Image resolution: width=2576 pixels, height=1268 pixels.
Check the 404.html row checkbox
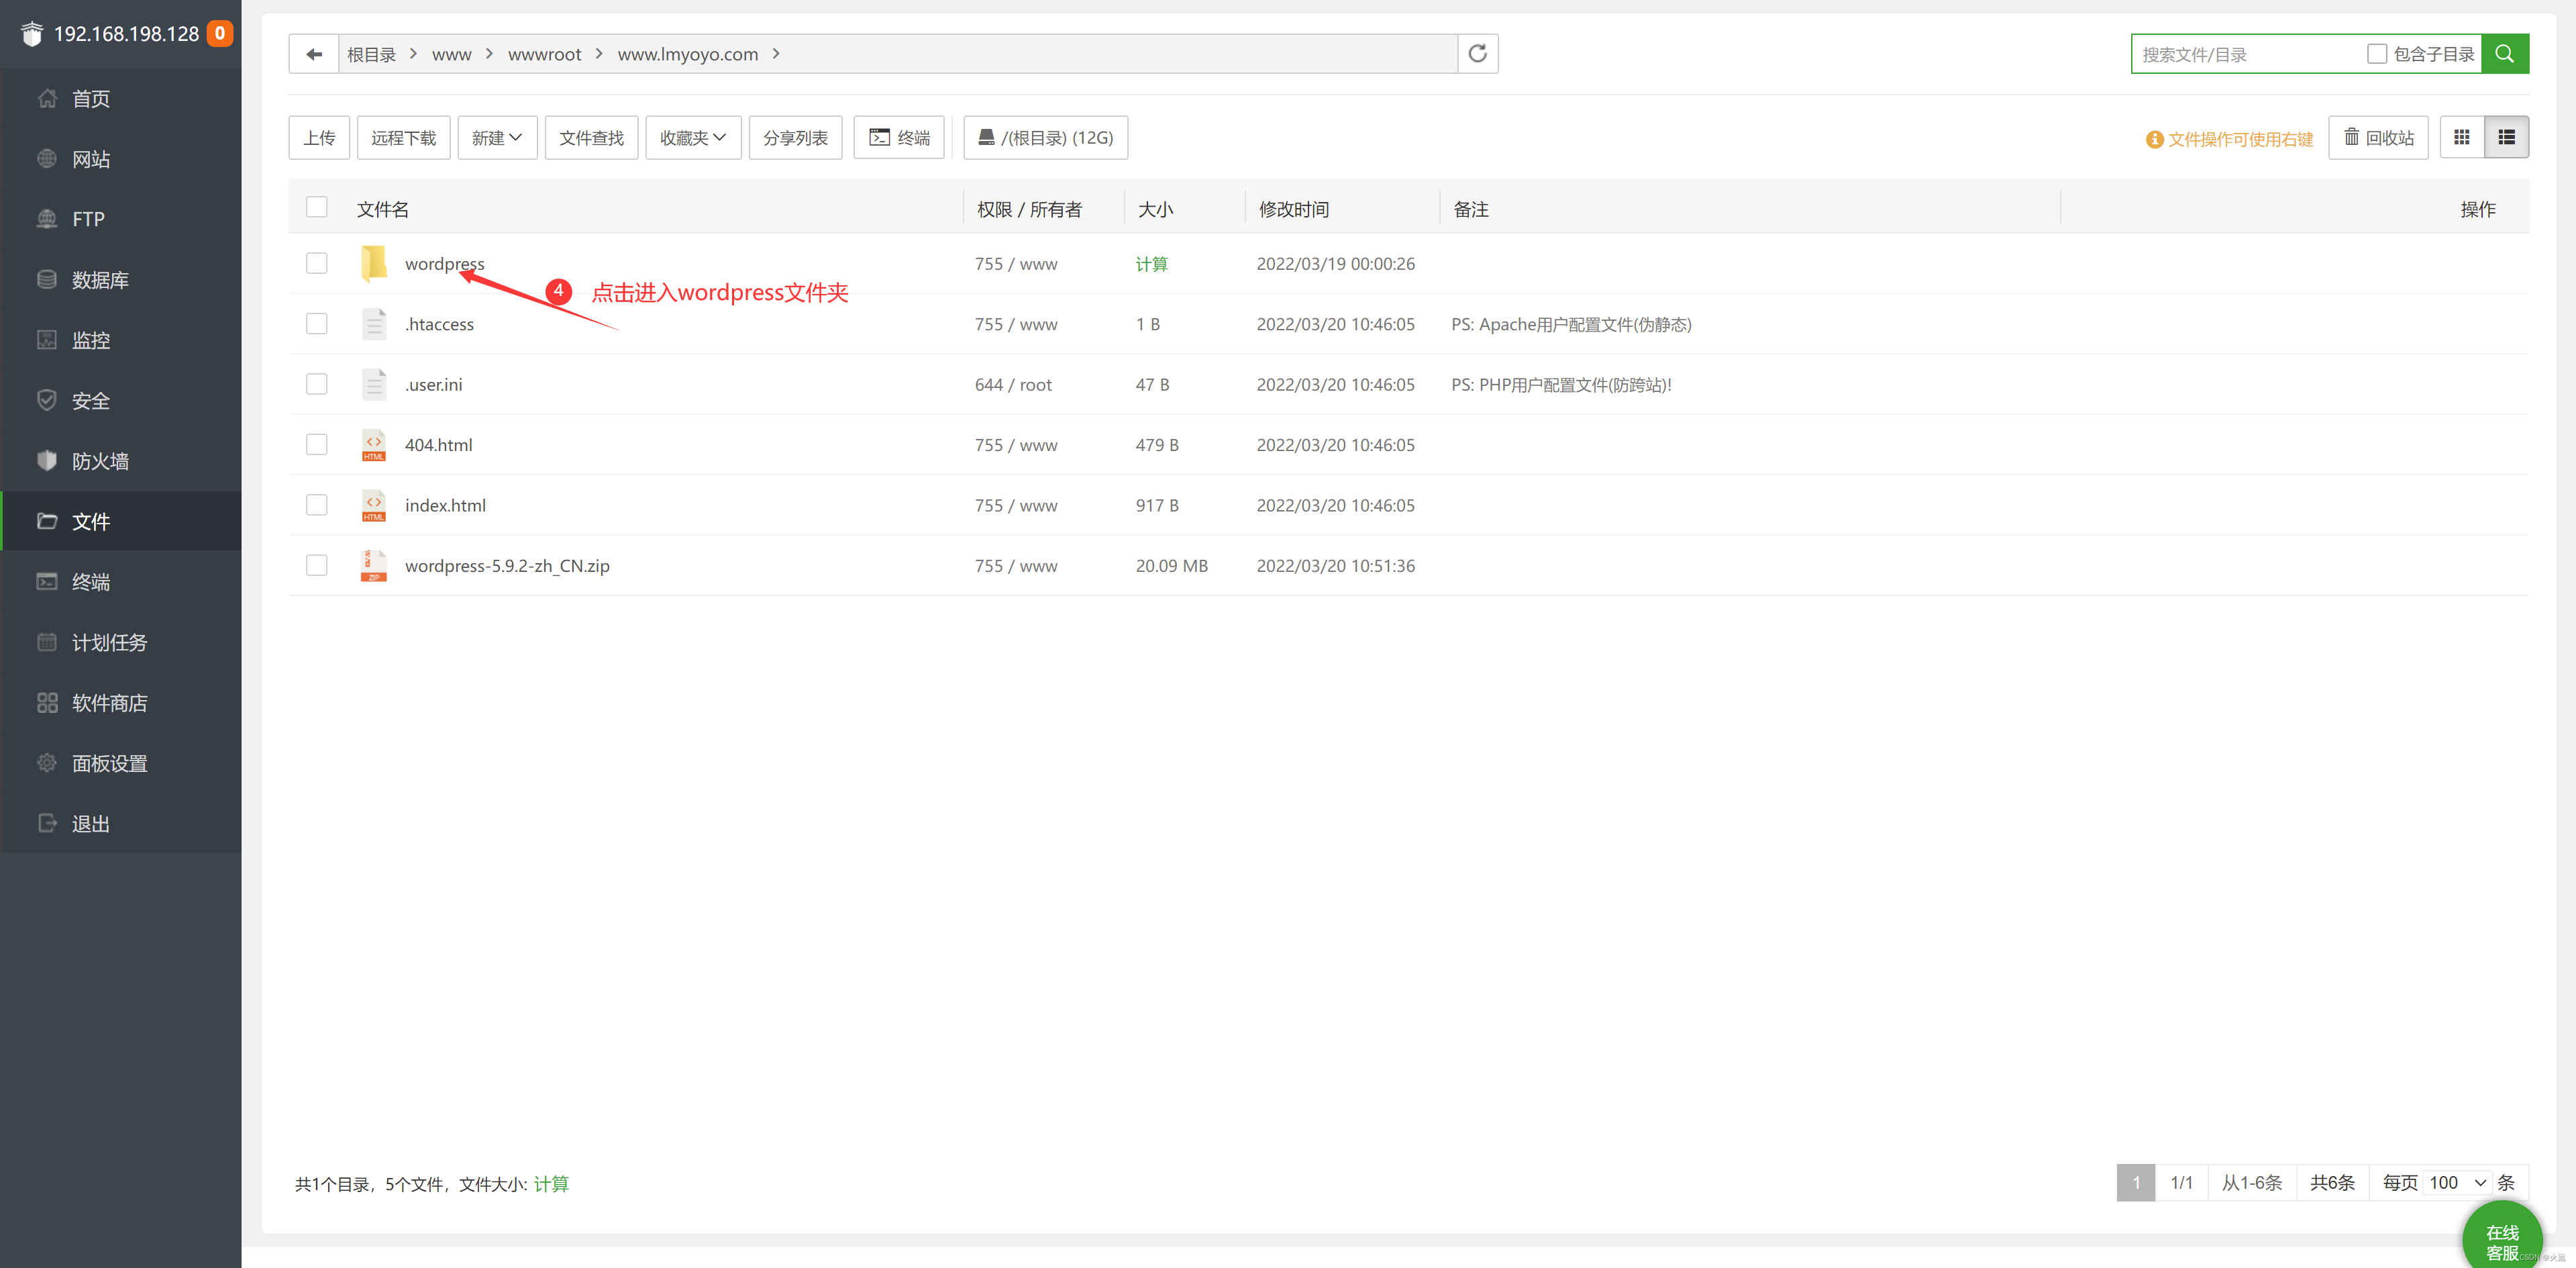click(317, 445)
